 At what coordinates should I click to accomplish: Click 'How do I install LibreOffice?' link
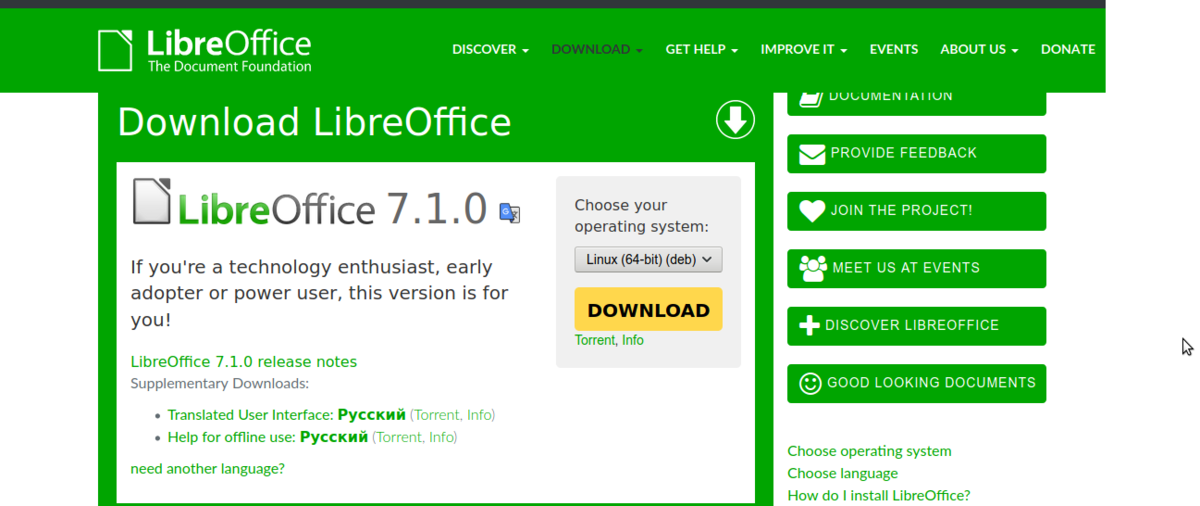(879, 495)
